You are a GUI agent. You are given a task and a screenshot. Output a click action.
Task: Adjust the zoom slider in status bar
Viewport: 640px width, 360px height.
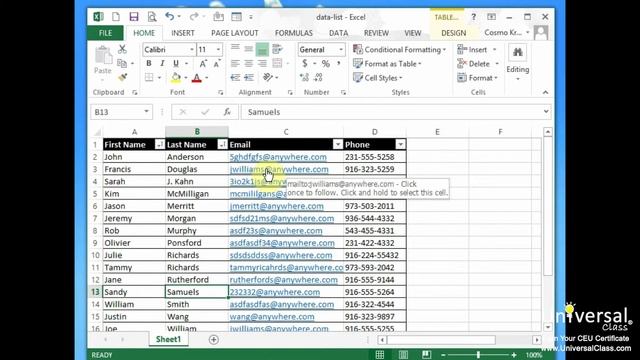pos(478,355)
